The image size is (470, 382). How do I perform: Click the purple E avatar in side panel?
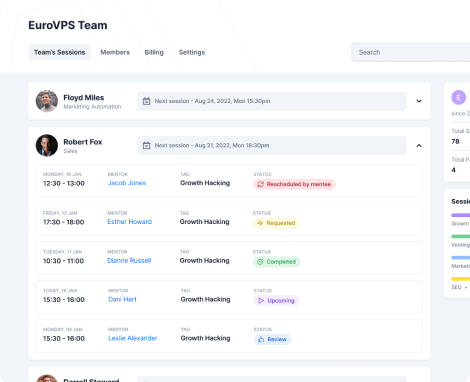point(459,97)
